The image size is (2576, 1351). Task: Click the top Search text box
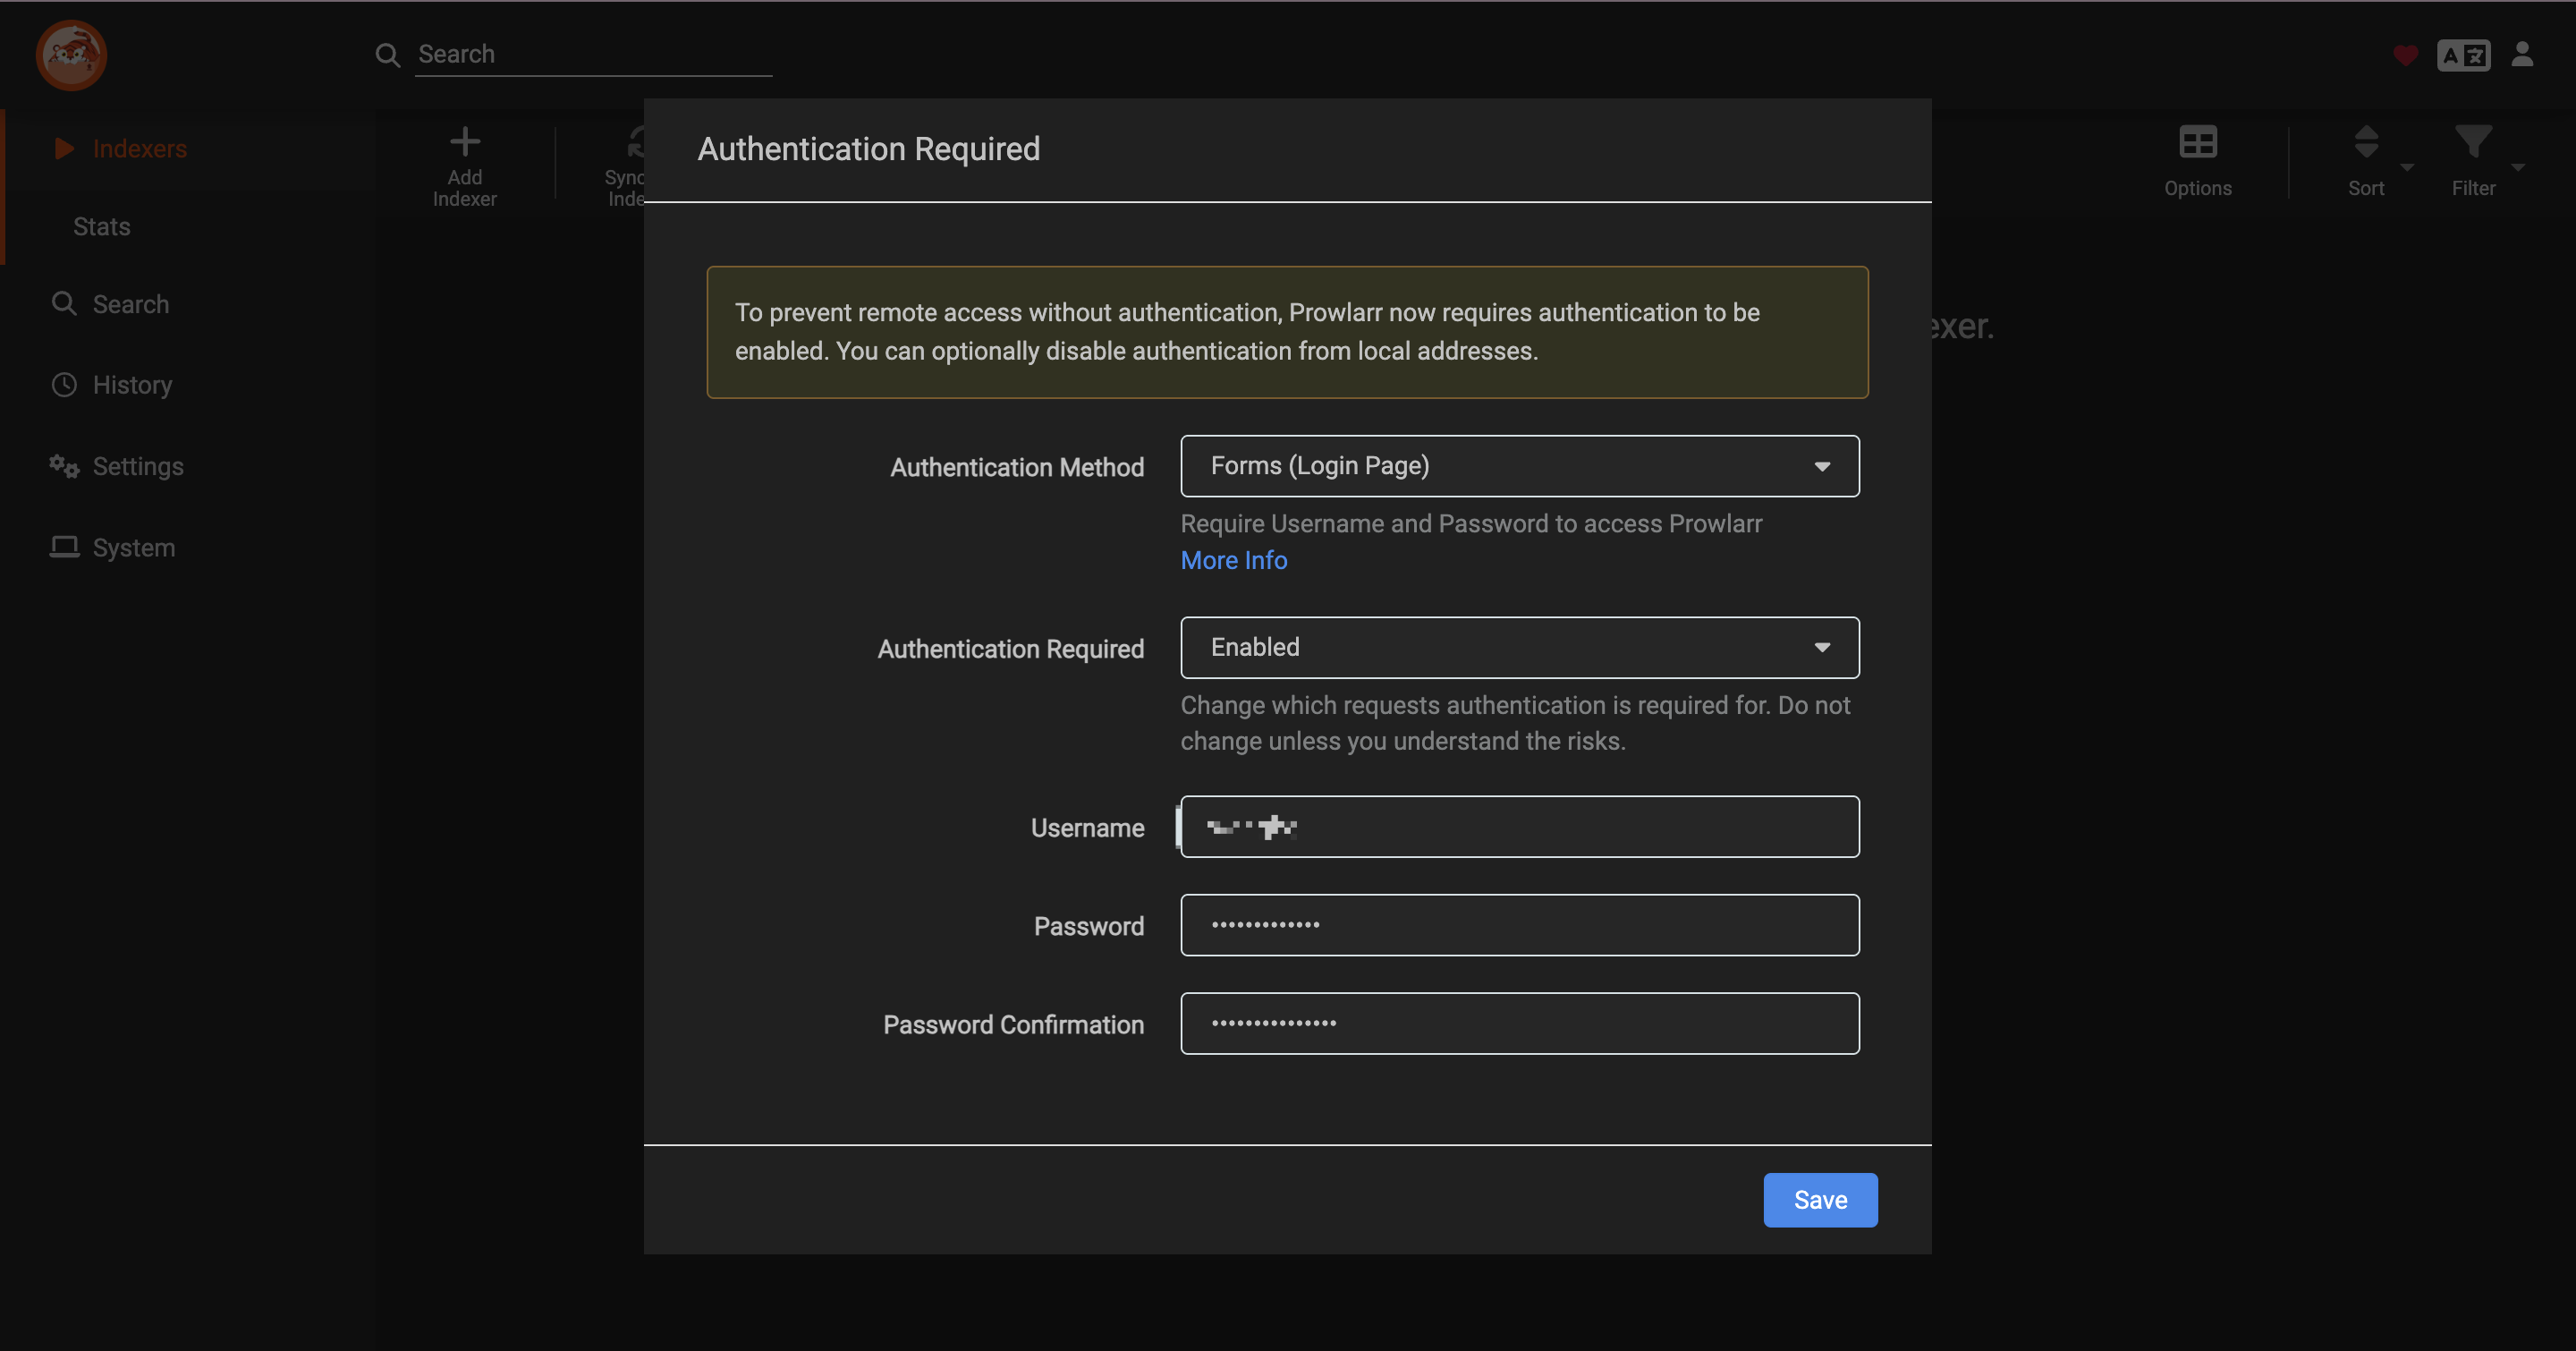pos(592,54)
